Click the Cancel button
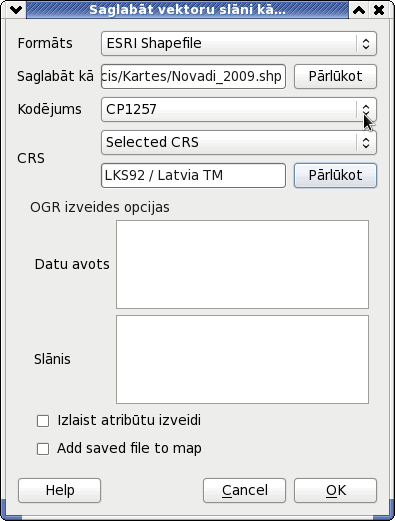The width and height of the screenshot is (395, 521). [x=244, y=490]
